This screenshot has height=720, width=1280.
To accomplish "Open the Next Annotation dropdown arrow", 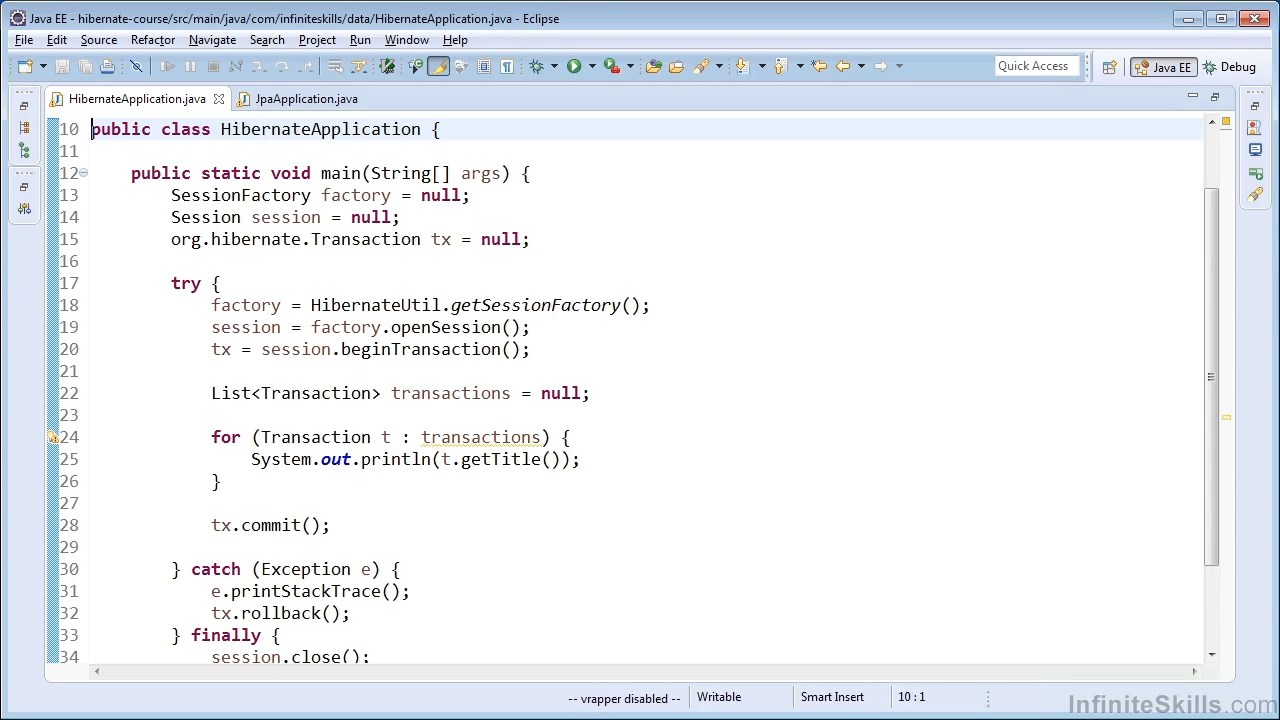I will [762, 66].
